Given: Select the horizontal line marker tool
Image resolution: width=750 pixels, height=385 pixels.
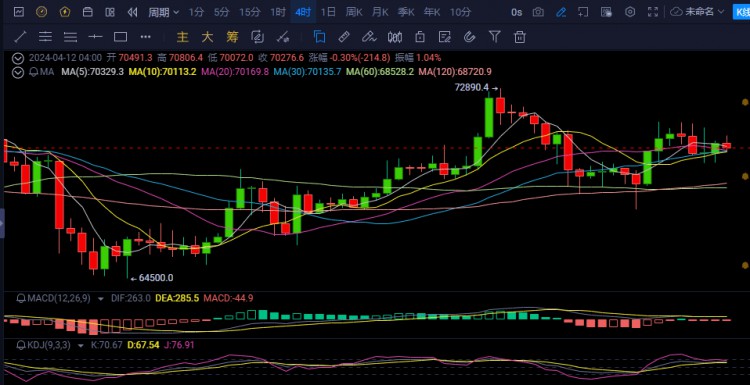Looking at the screenshot, I should (95, 36).
